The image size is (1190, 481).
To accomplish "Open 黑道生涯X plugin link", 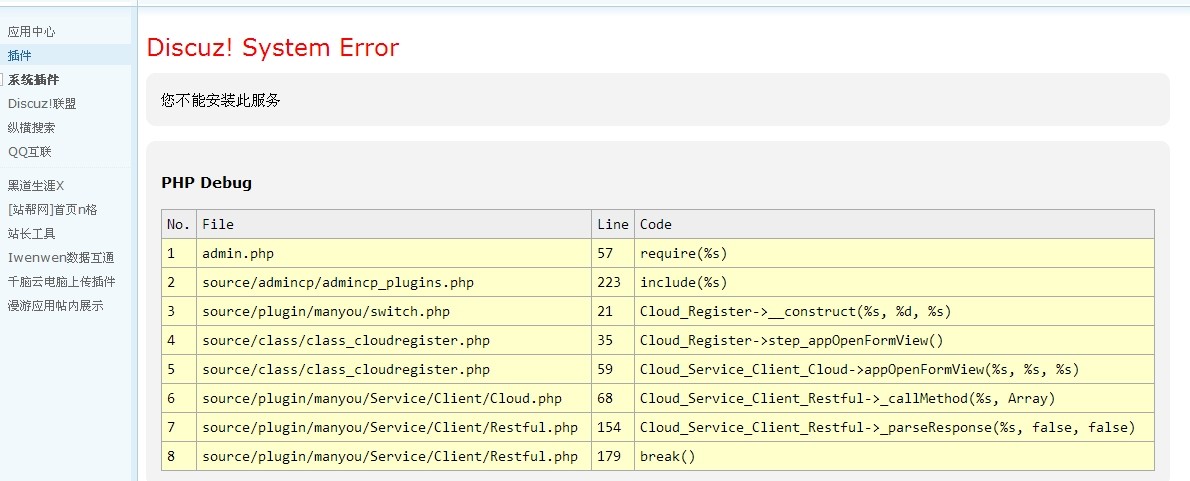I will [x=36, y=185].
